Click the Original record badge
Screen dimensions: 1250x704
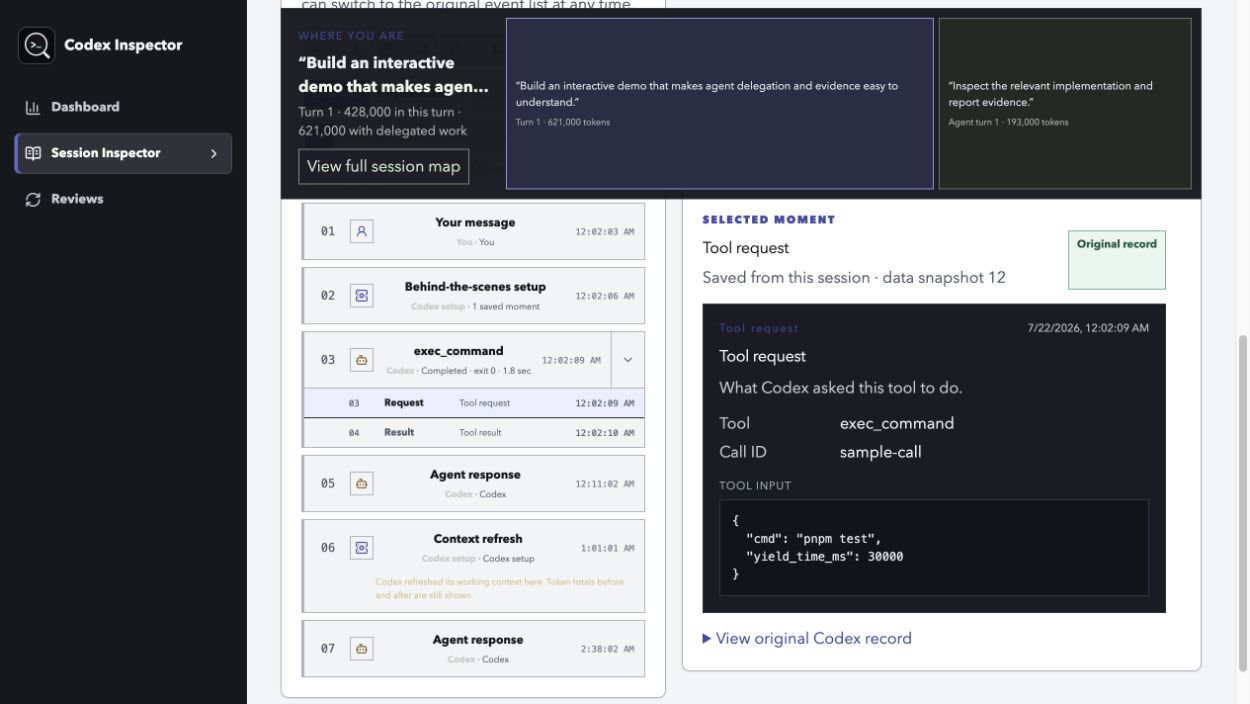1117,260
